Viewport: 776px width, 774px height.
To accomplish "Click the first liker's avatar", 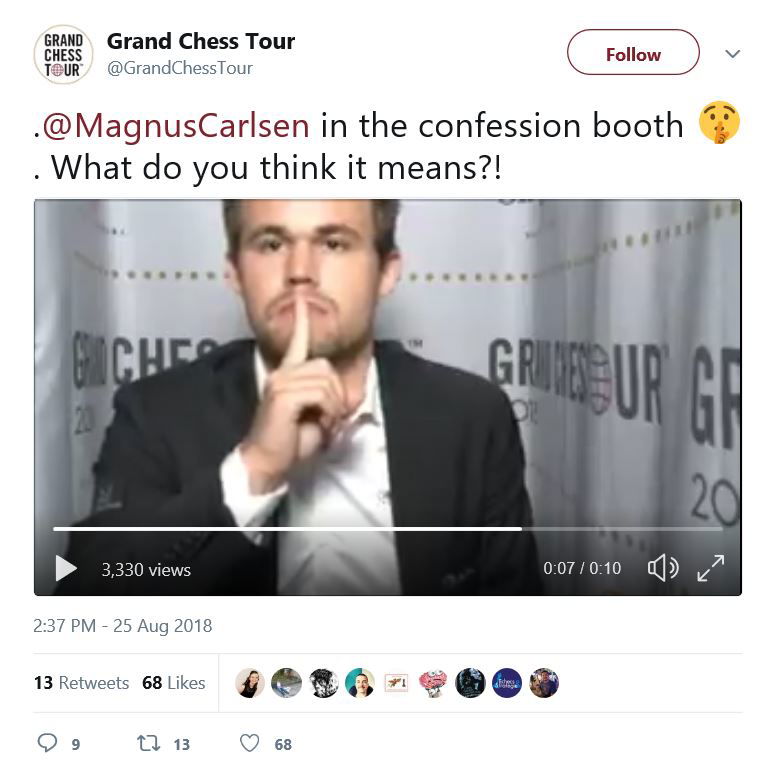I will pyautogui.click(x=250, y=683).
